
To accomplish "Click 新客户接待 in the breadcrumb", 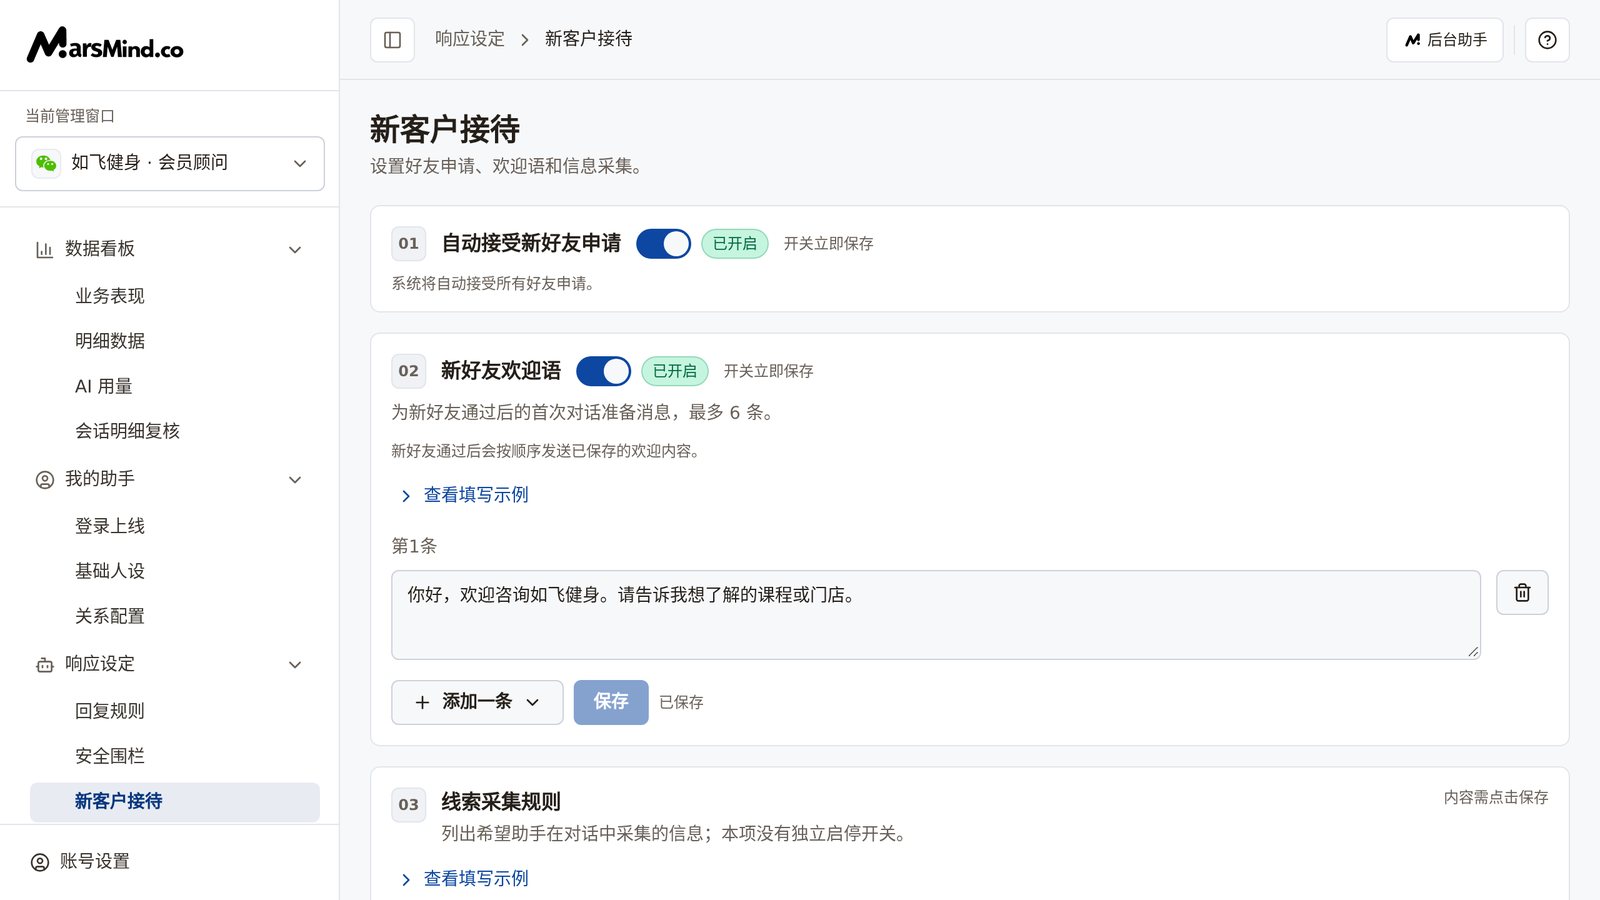I will 588,39.
